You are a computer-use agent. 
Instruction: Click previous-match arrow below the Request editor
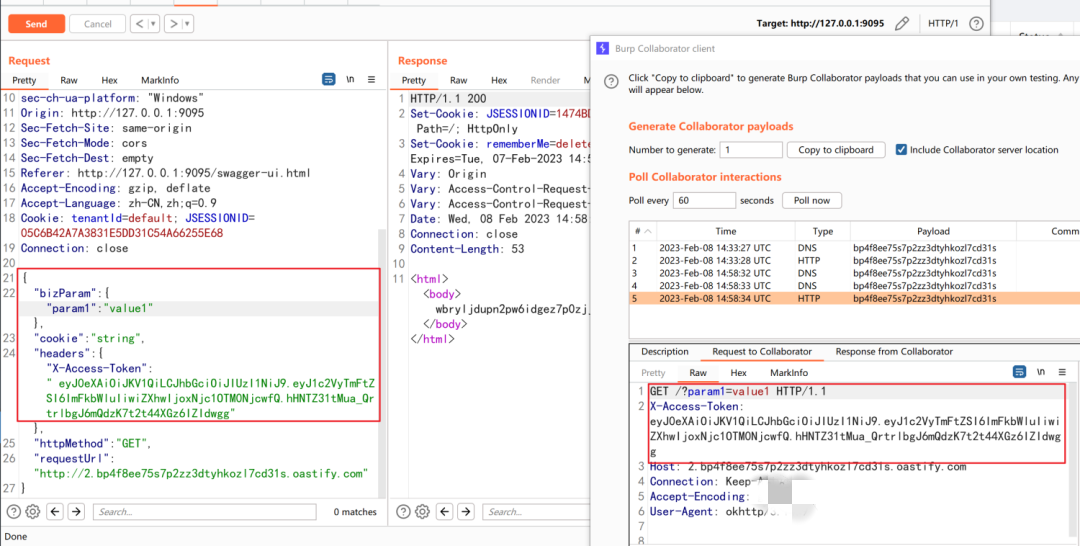tap(56, 512)
